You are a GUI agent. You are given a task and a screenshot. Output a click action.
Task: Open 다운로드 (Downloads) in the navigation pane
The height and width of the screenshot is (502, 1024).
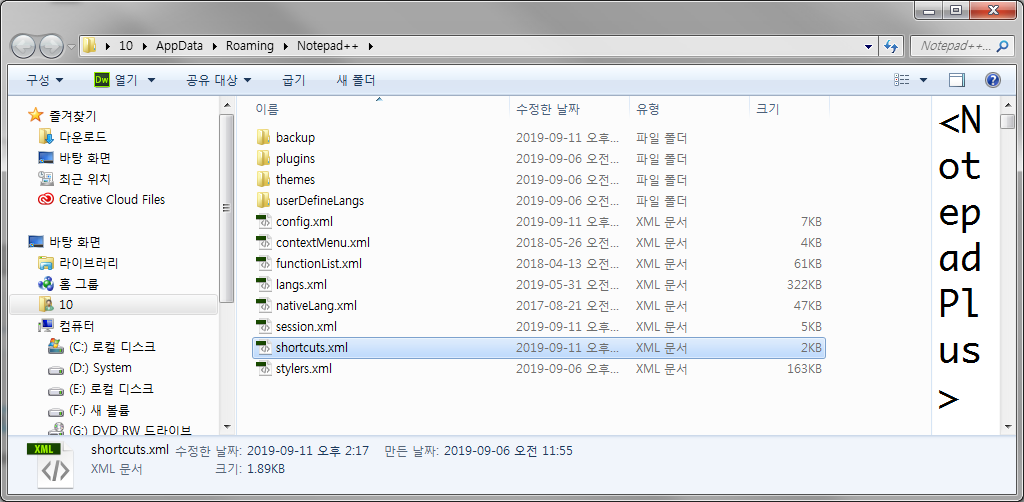pos(82,137)
